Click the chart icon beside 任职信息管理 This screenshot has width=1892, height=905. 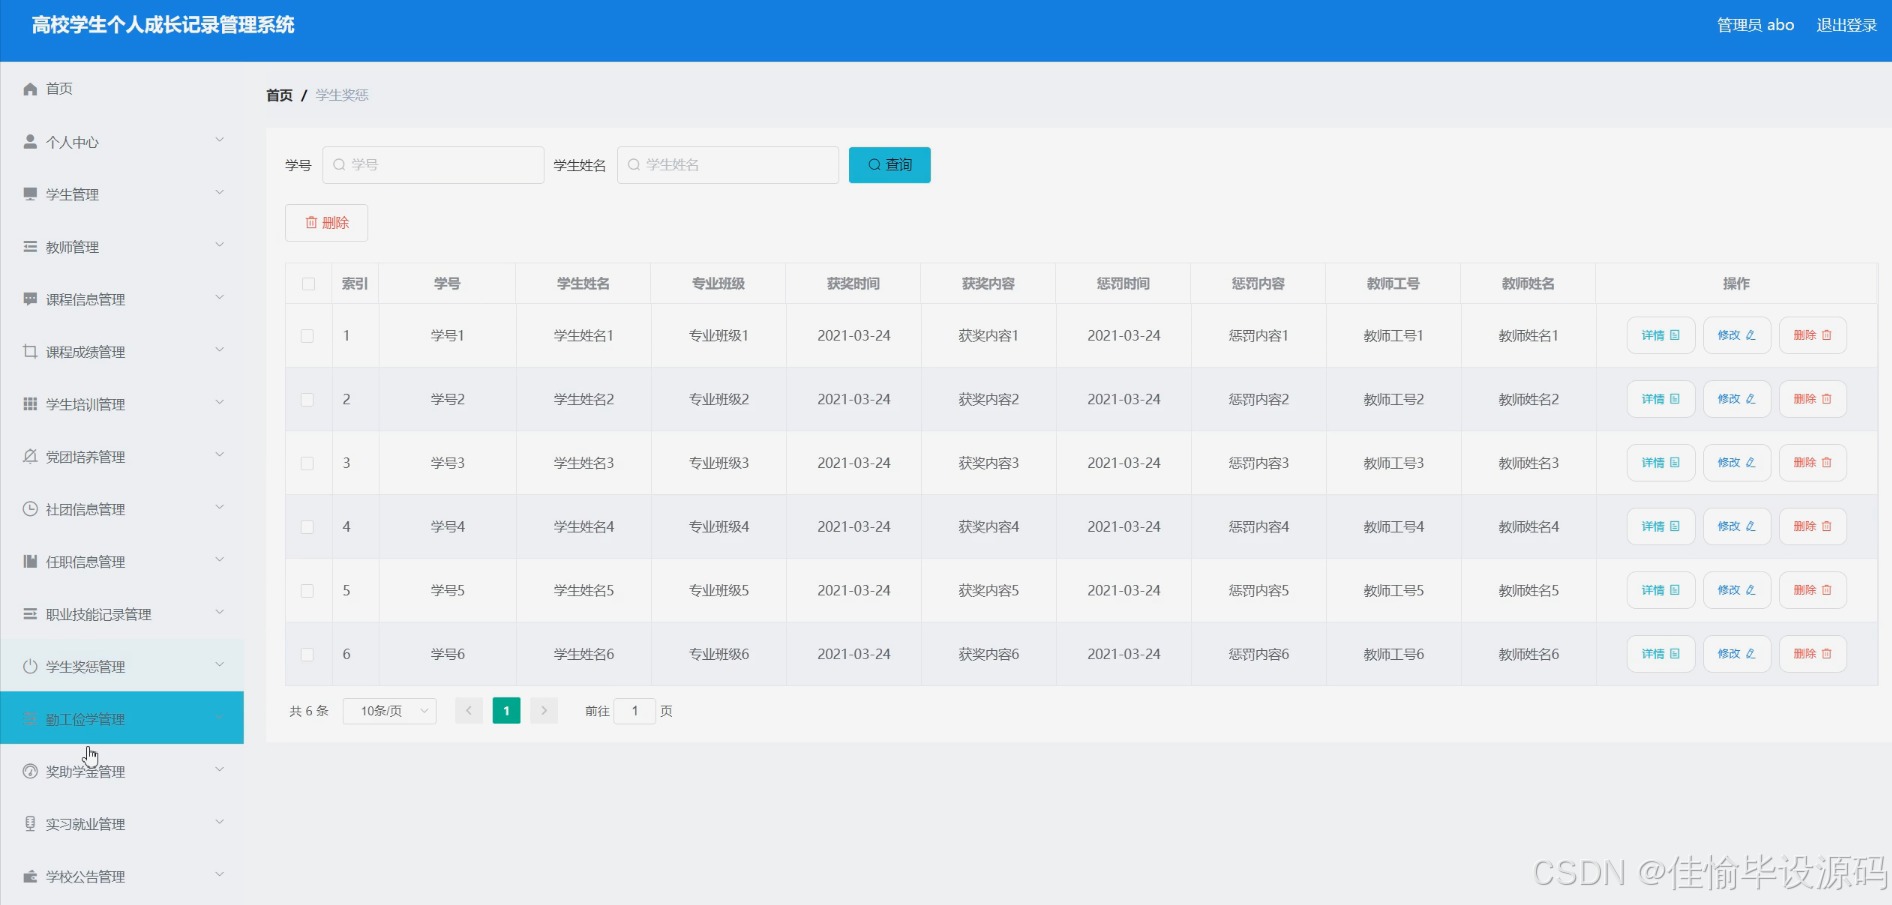(x=30, y=562)
